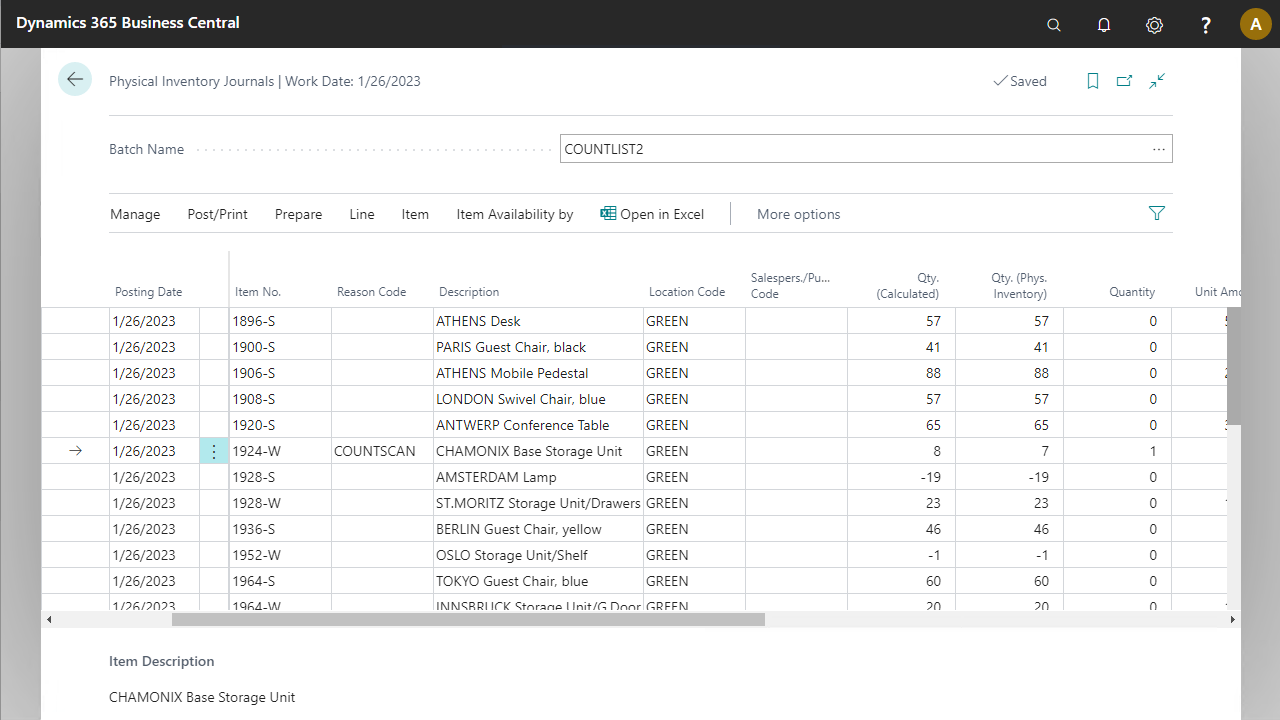Click the Quantity column header

(x=1132, y=292)
